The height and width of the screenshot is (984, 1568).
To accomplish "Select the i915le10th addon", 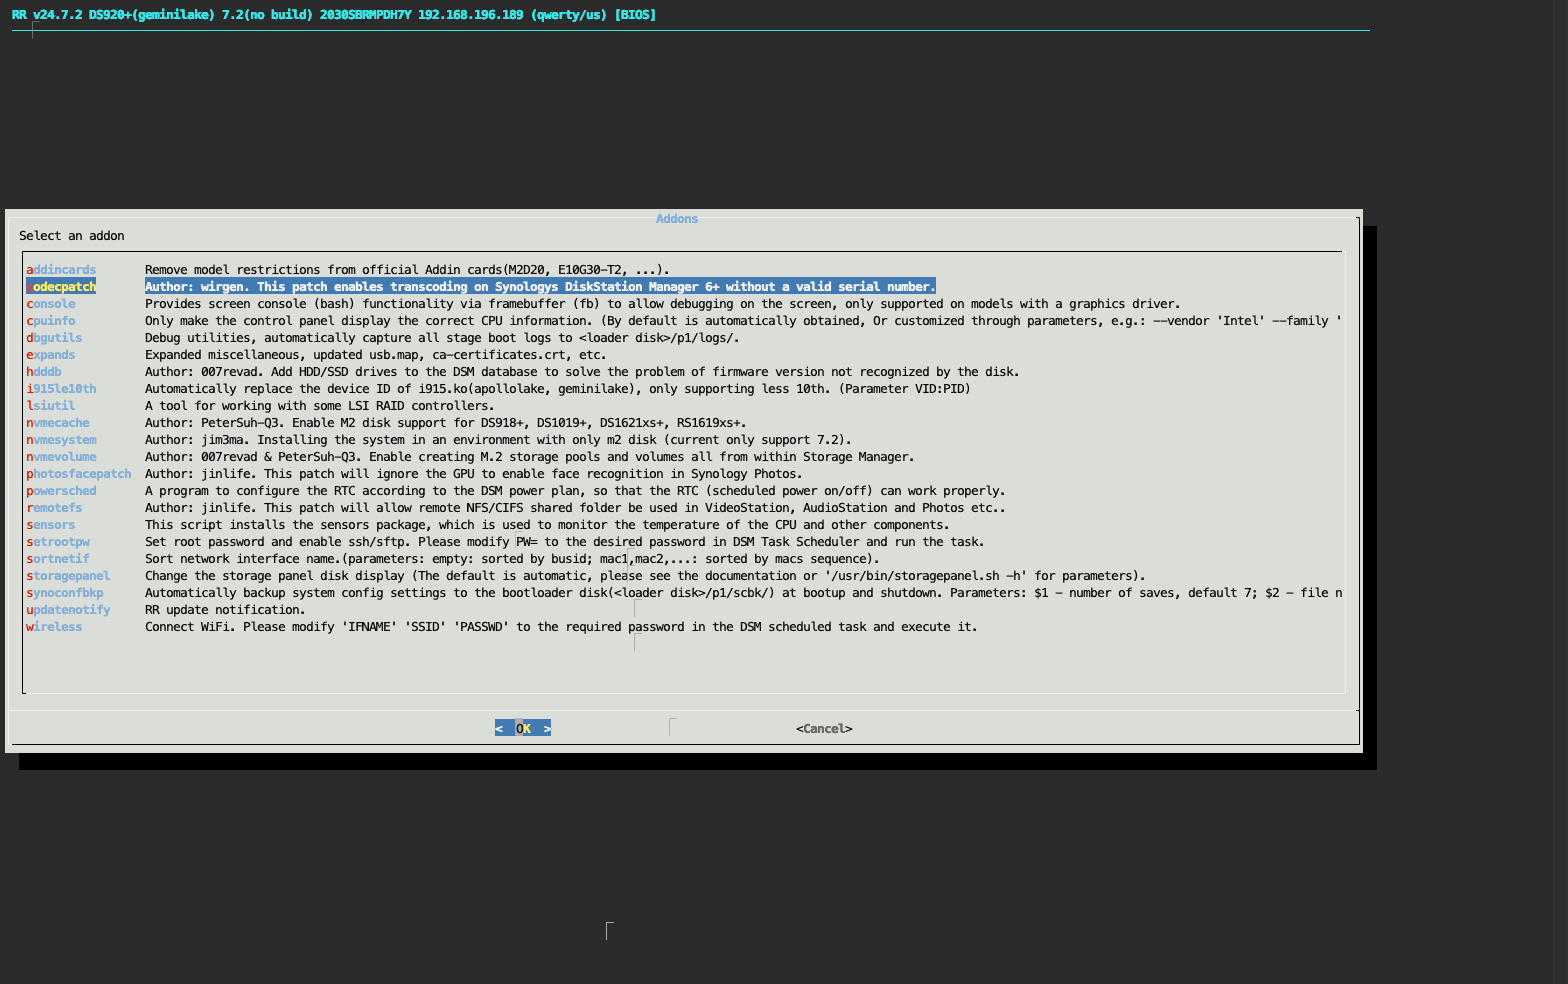I will 61,389.
